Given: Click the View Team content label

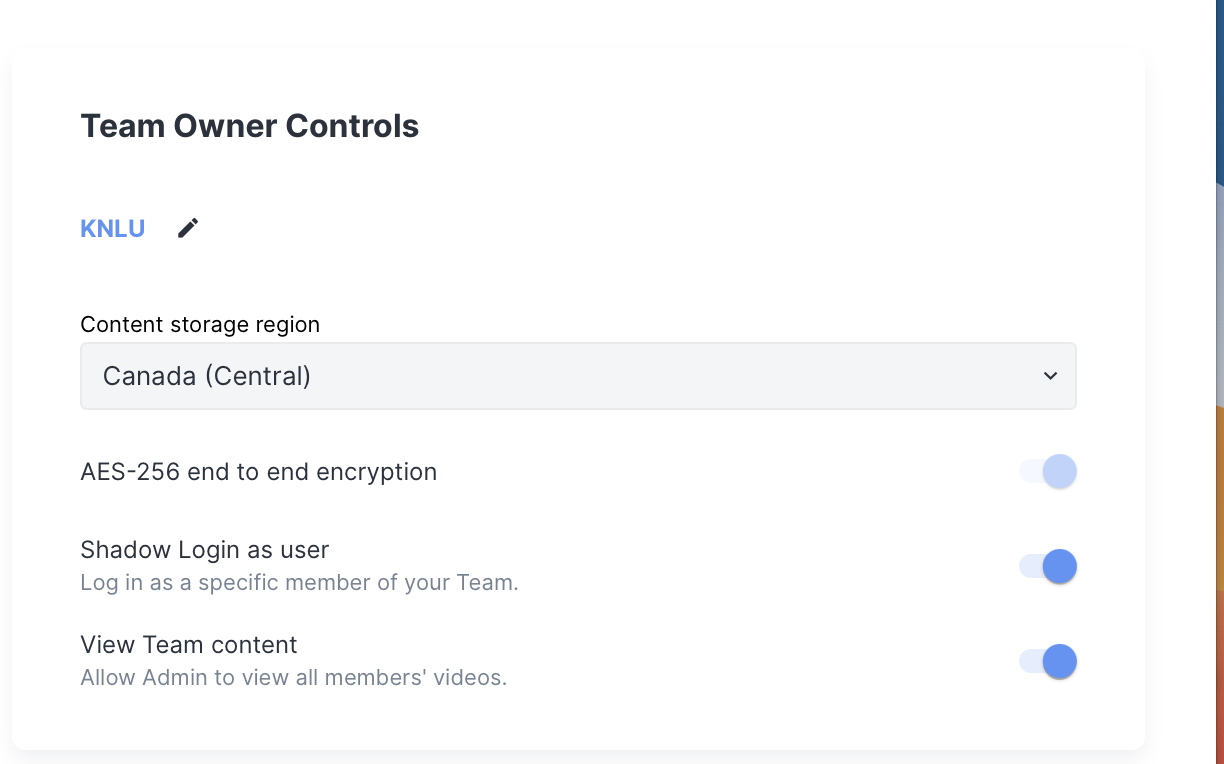Looking at the screenshot, I should pyautogui.click(x=189, y=644).
